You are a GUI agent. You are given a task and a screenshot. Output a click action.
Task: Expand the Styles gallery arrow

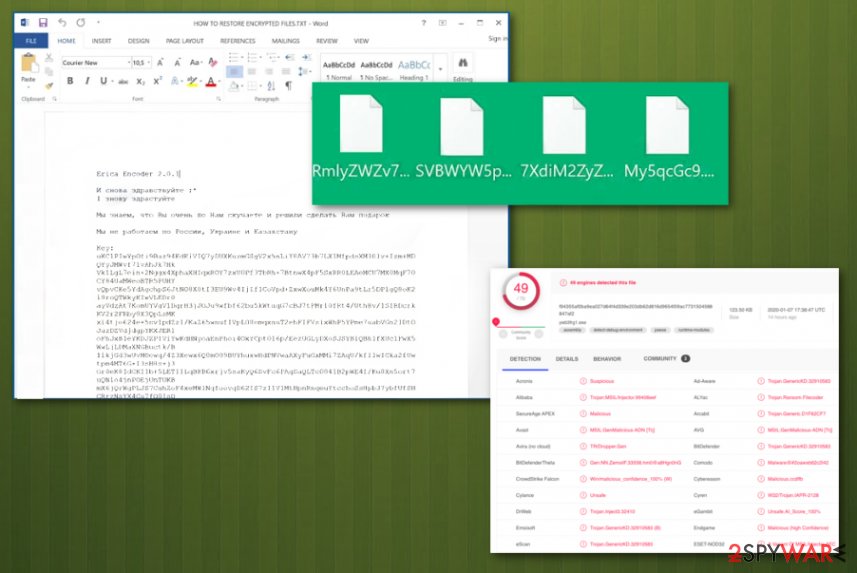(440, 69)
